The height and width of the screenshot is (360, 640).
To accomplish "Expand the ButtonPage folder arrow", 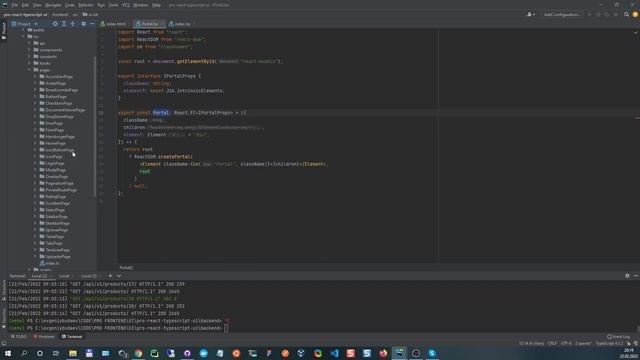I will (x=36, y=96).
